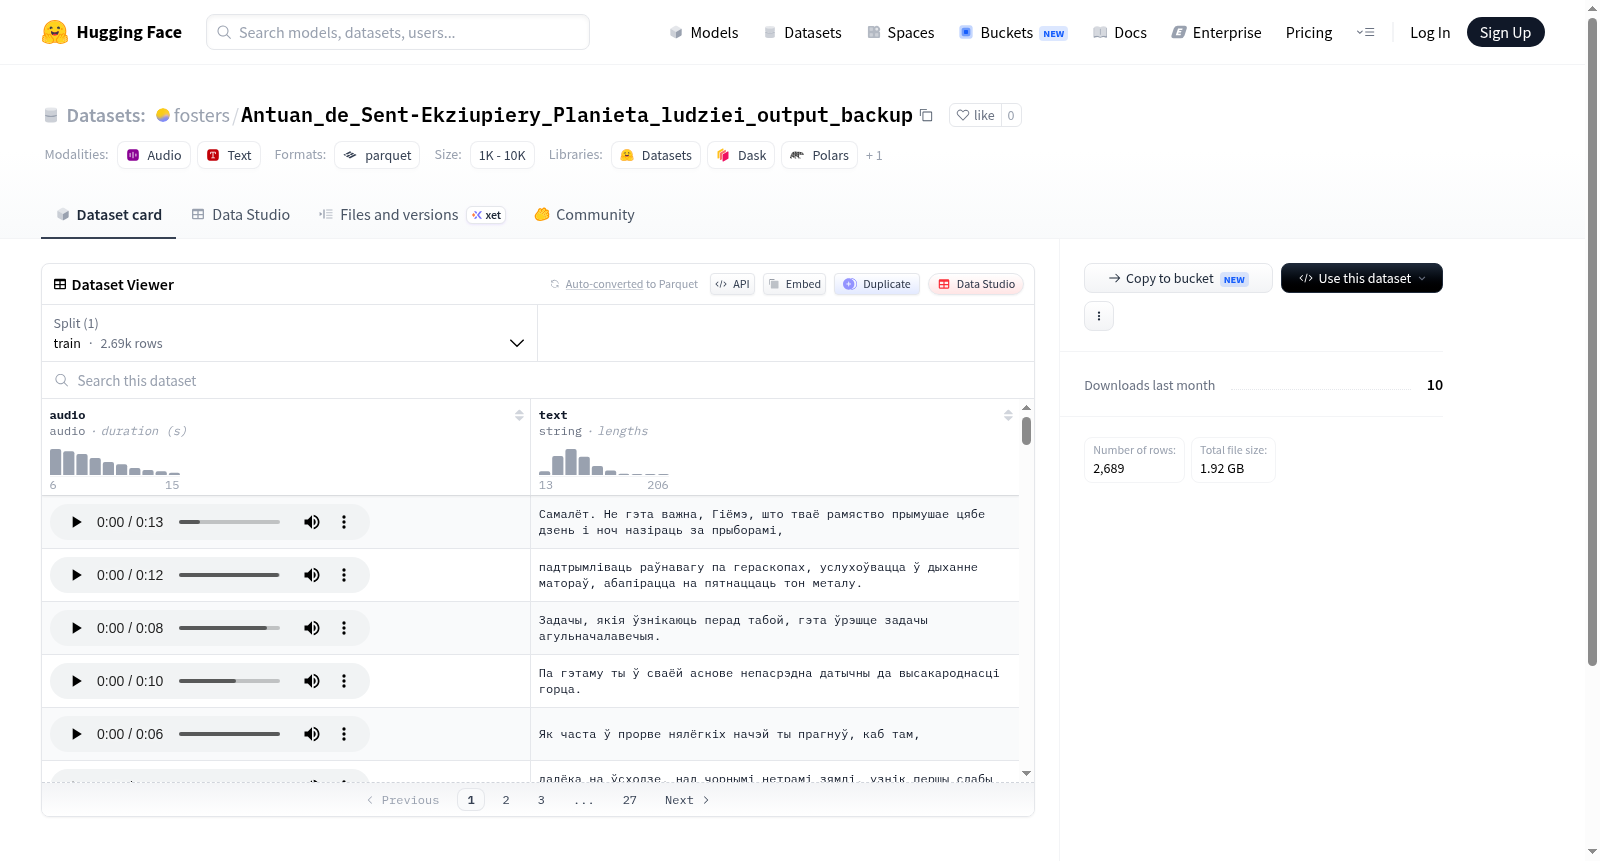Click the Audio modality tag

[x=154, y=155]
